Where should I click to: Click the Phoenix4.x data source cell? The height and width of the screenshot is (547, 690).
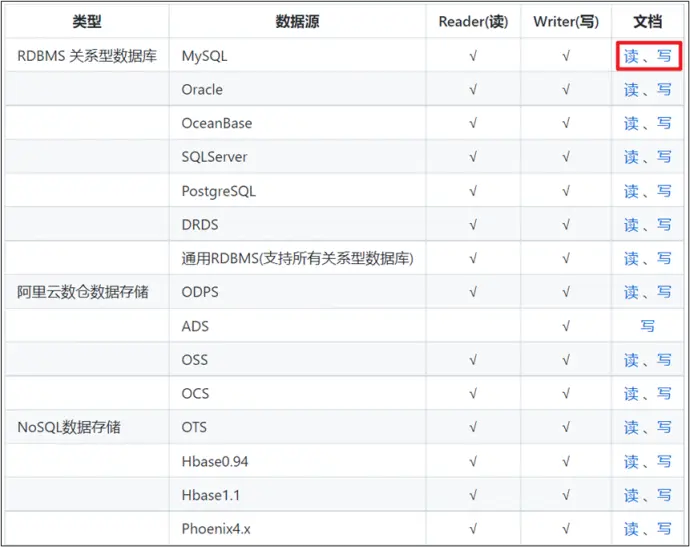297,529
